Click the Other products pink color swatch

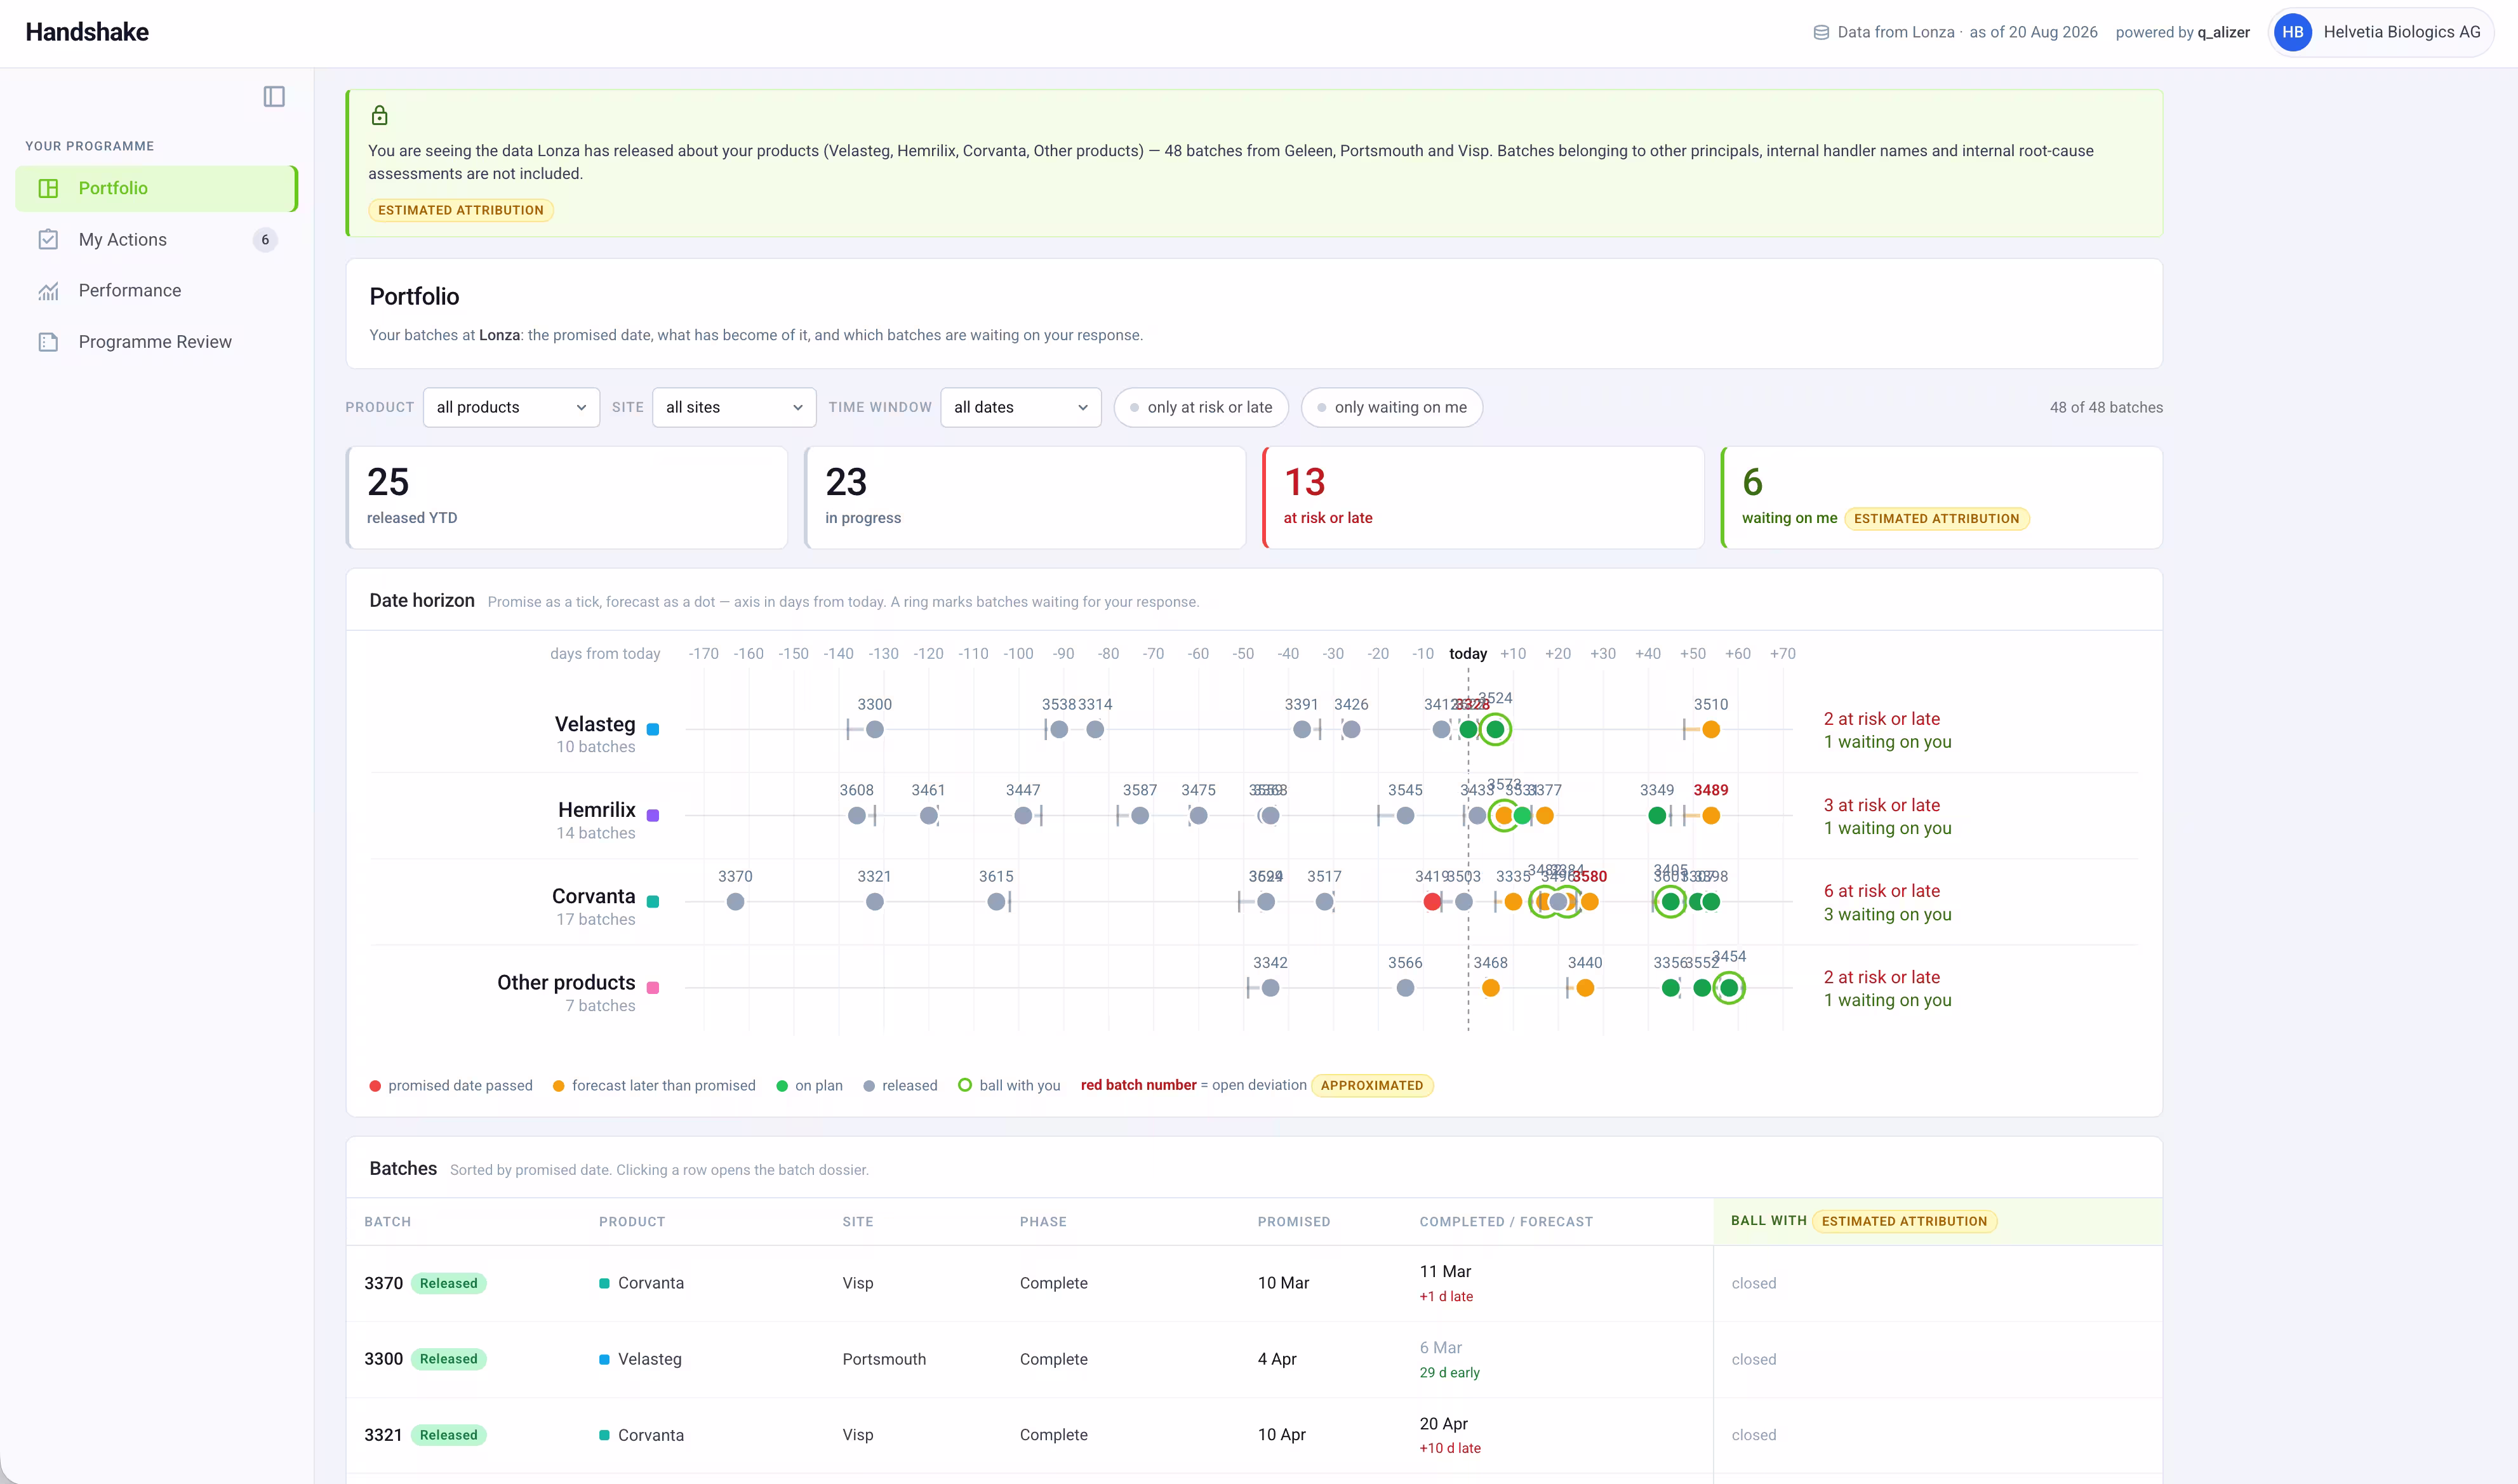pos(653,988)
